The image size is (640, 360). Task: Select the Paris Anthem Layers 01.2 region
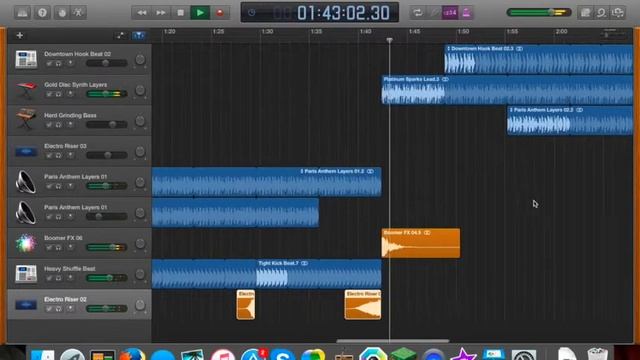coord(267,182)
